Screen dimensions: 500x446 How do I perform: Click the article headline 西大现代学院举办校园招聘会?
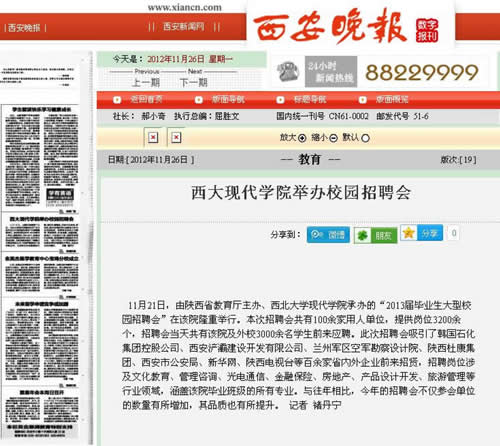[301, 193]
